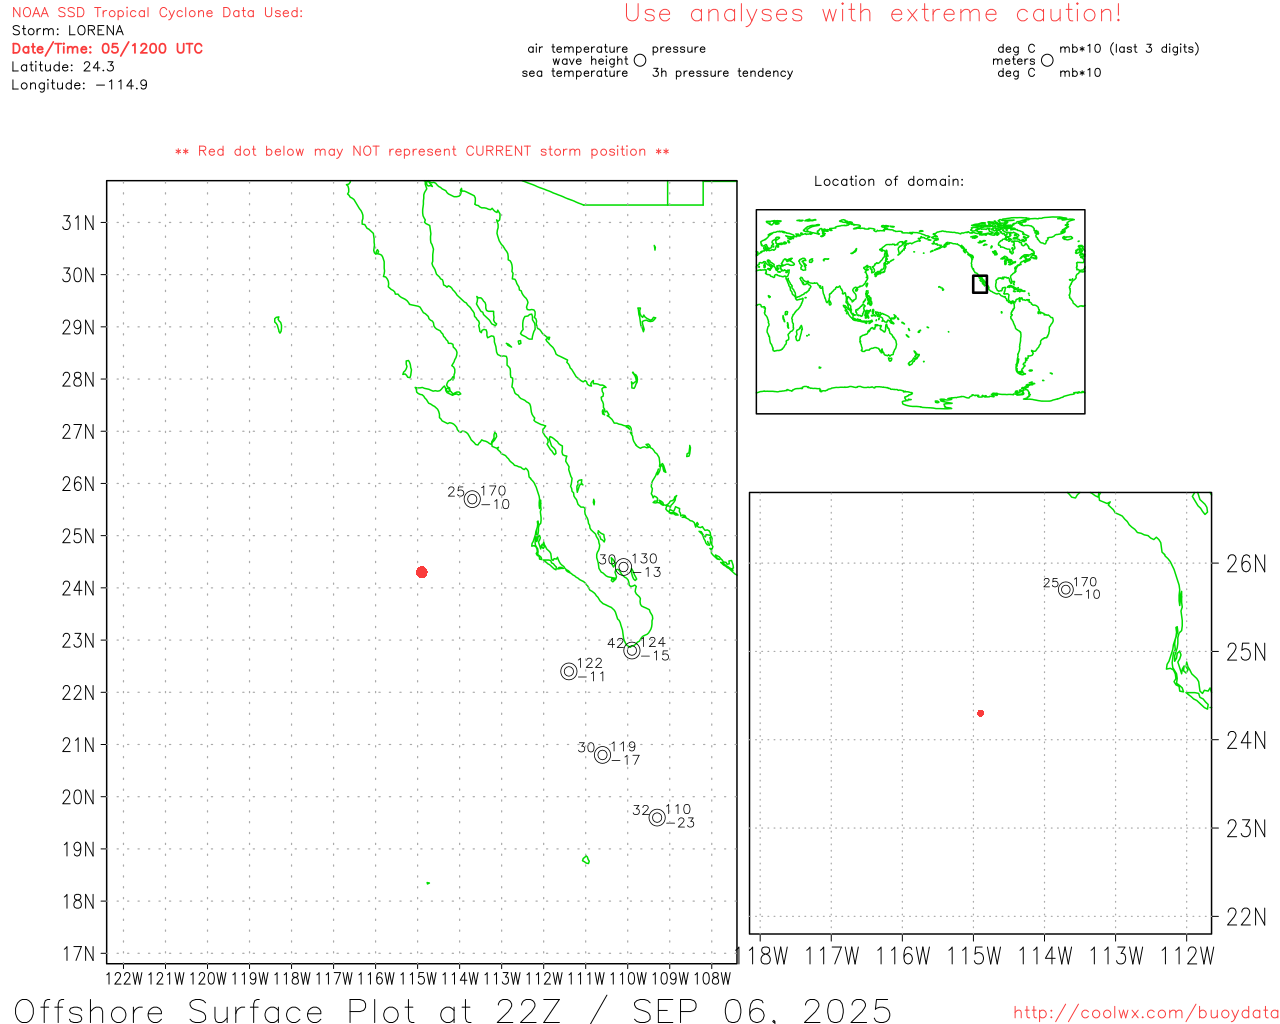Select buoy marker with pressure 119
Viewport: 1280px width, 1024px height.
(602, 755)
